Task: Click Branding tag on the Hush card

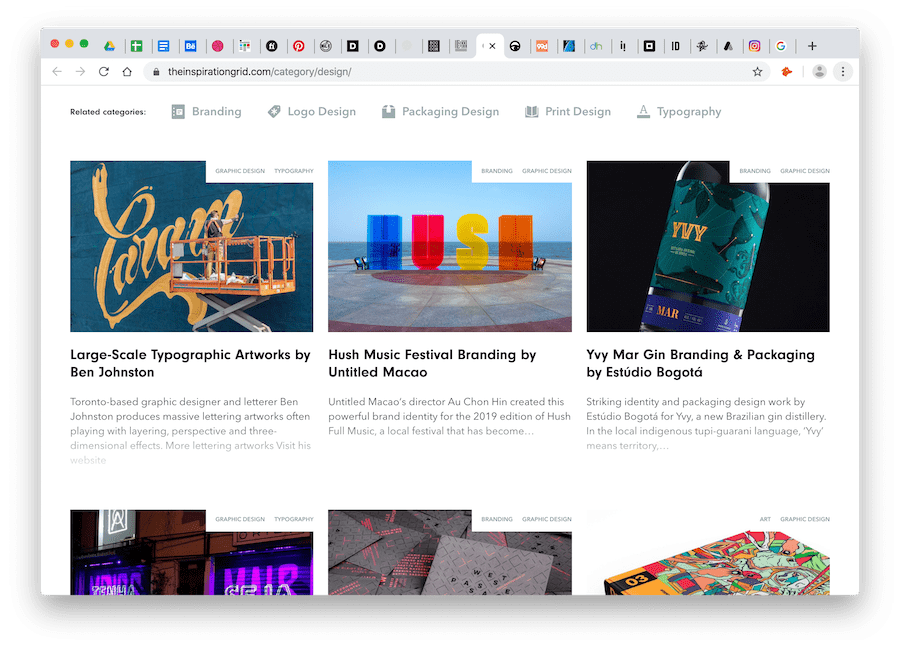Action: point(497,171)
